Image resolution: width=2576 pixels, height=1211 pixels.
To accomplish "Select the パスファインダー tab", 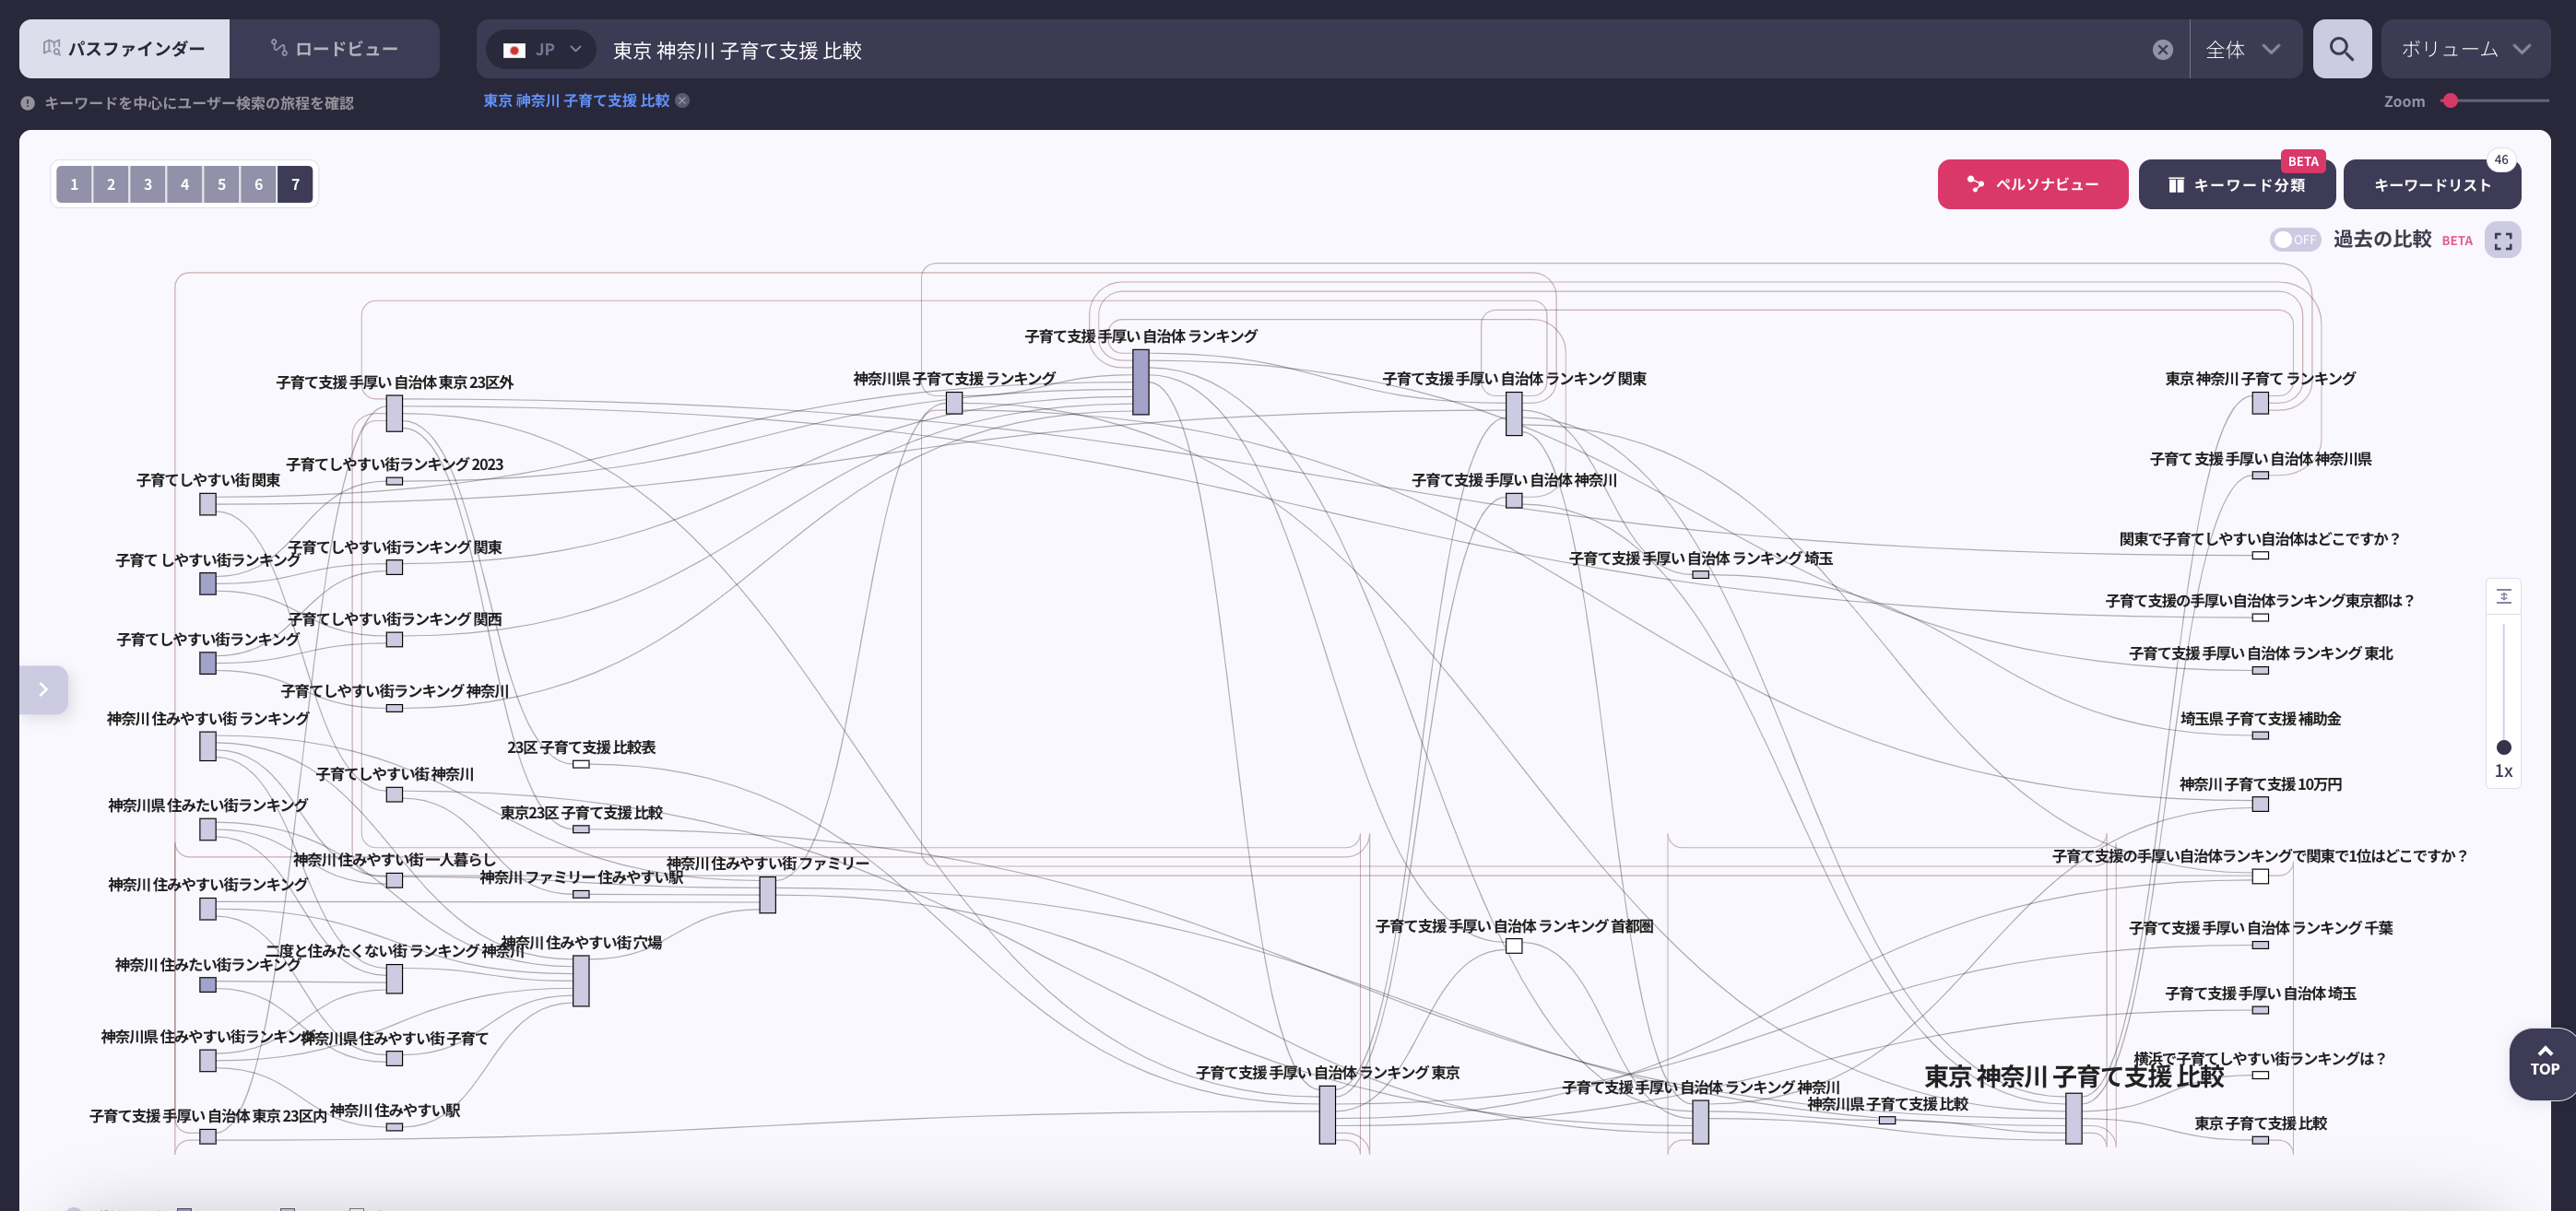I will coord(125,49).
